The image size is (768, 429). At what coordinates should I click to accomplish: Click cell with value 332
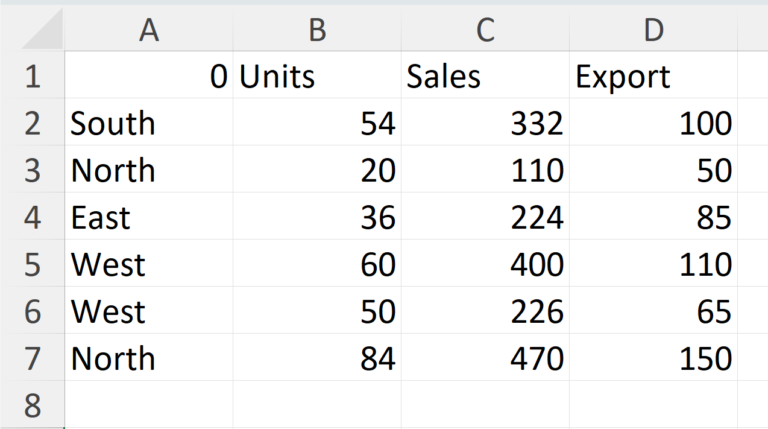coord(485,124)
